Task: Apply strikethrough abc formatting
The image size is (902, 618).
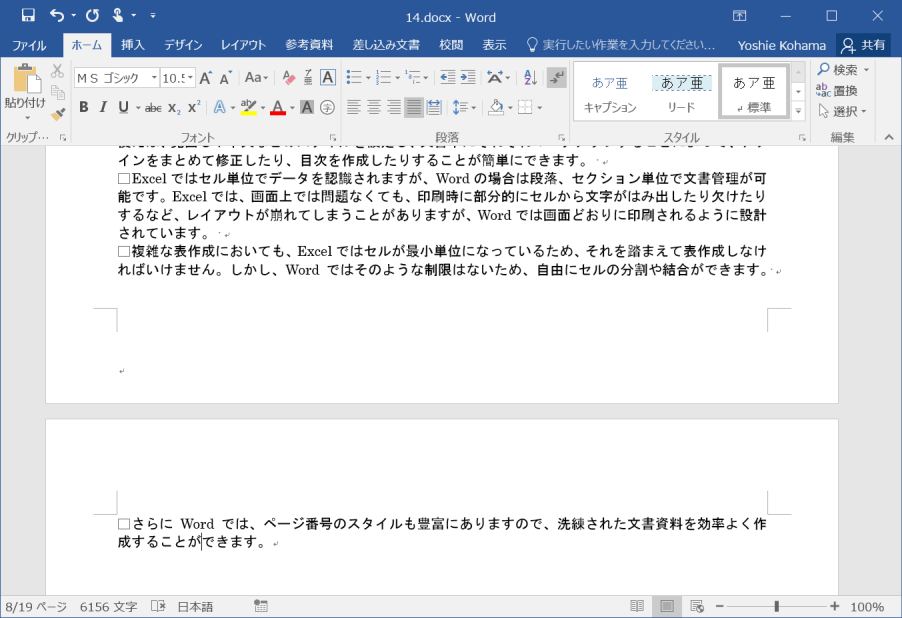Action: (x=153, y=108)
